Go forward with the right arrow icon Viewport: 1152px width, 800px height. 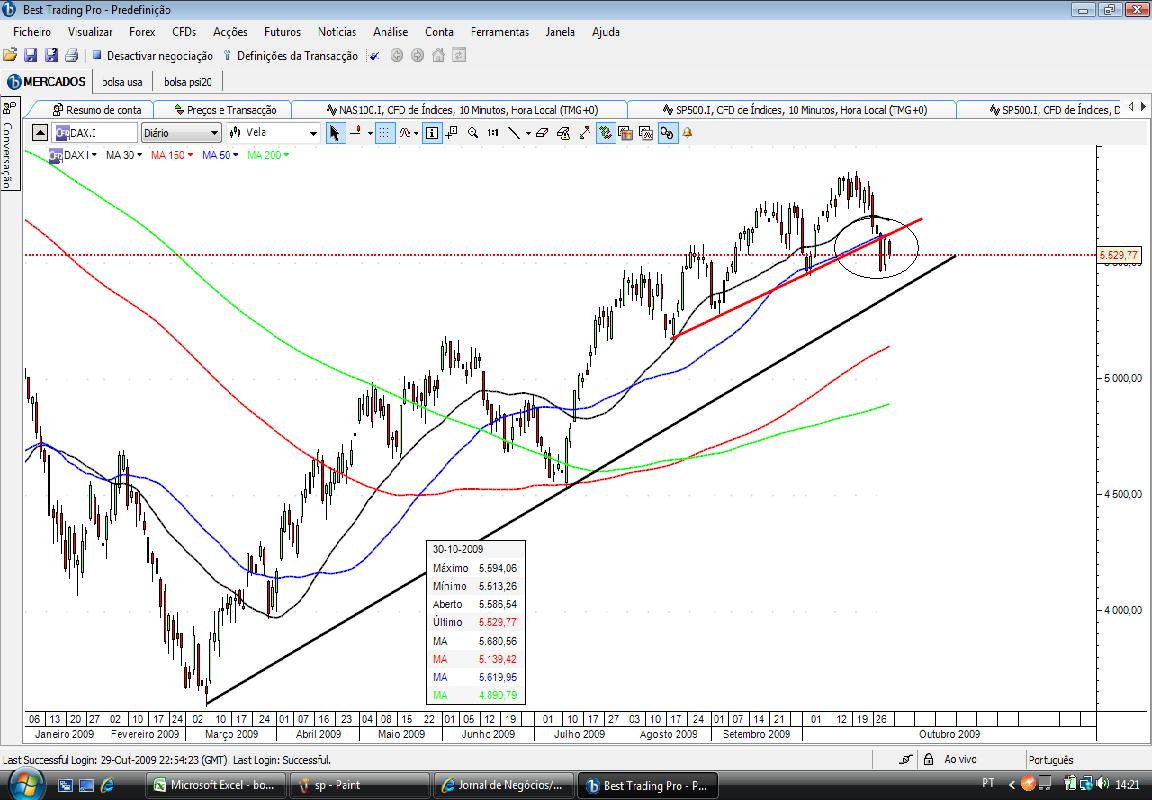(417, 55)
